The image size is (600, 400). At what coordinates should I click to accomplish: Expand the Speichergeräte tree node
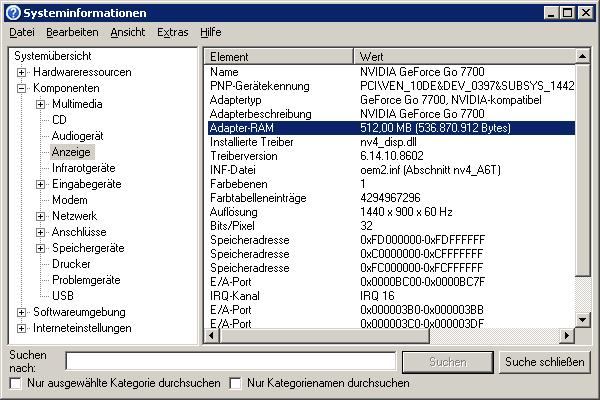point(41,248)
